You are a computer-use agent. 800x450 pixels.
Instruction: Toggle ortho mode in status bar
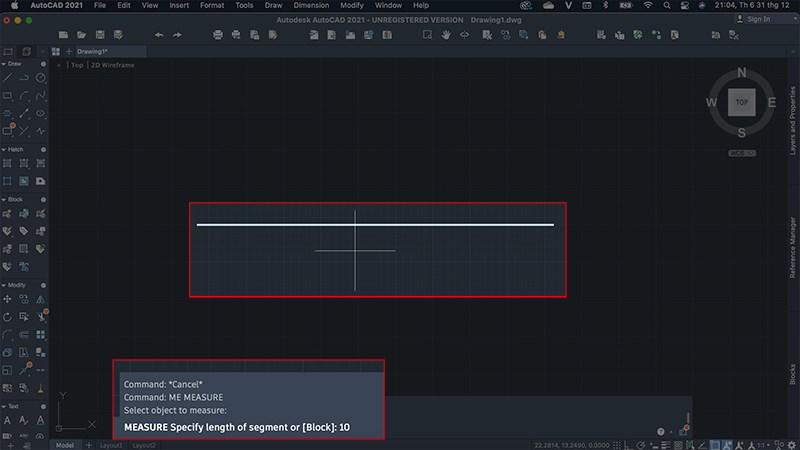(629, 445)
